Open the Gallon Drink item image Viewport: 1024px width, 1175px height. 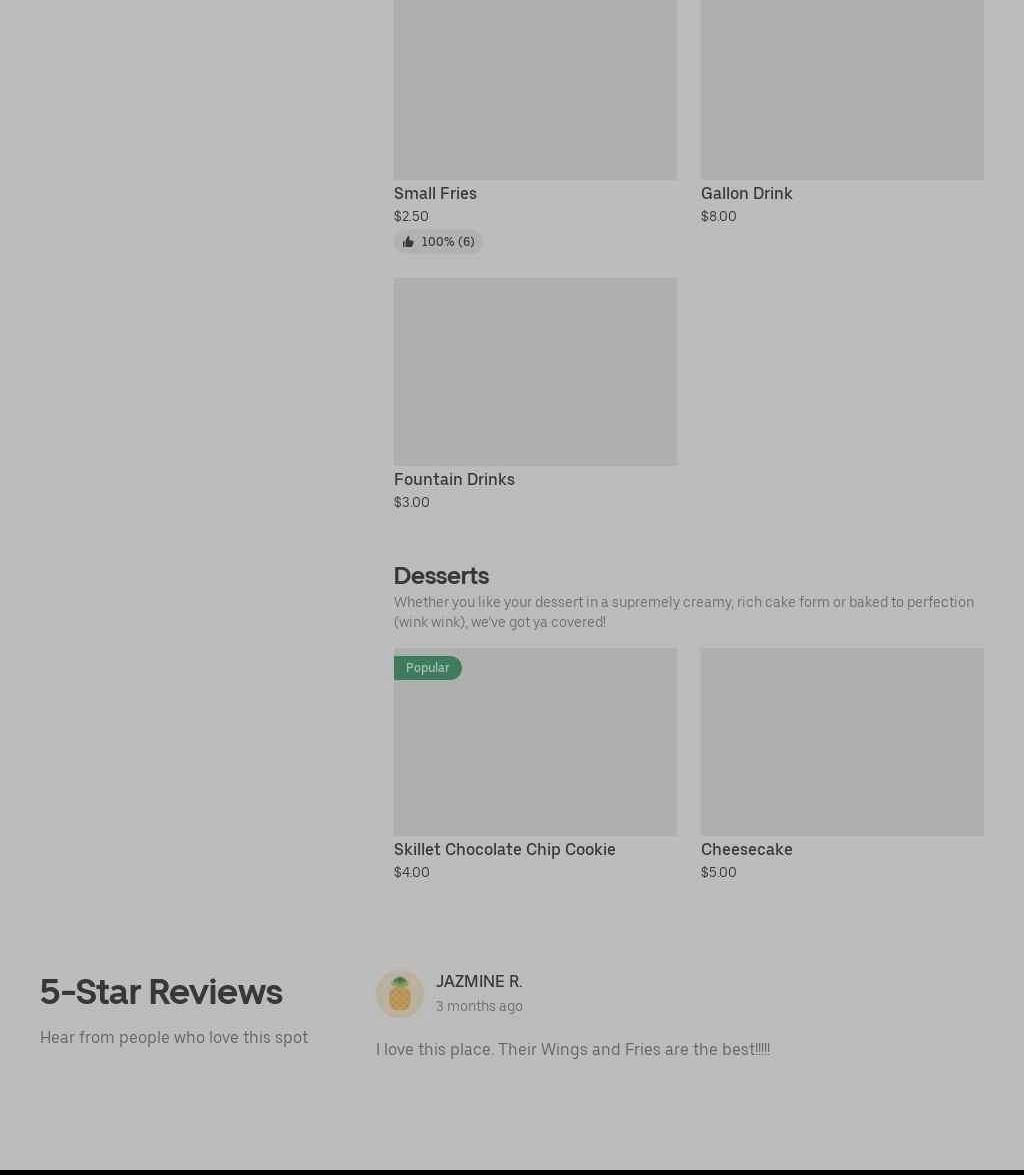(x=842, y=90)
